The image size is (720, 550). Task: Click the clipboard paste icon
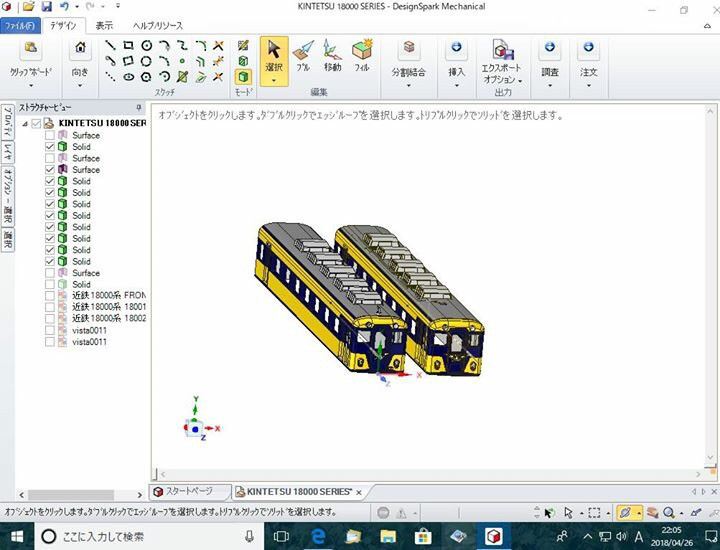[31, 47]
